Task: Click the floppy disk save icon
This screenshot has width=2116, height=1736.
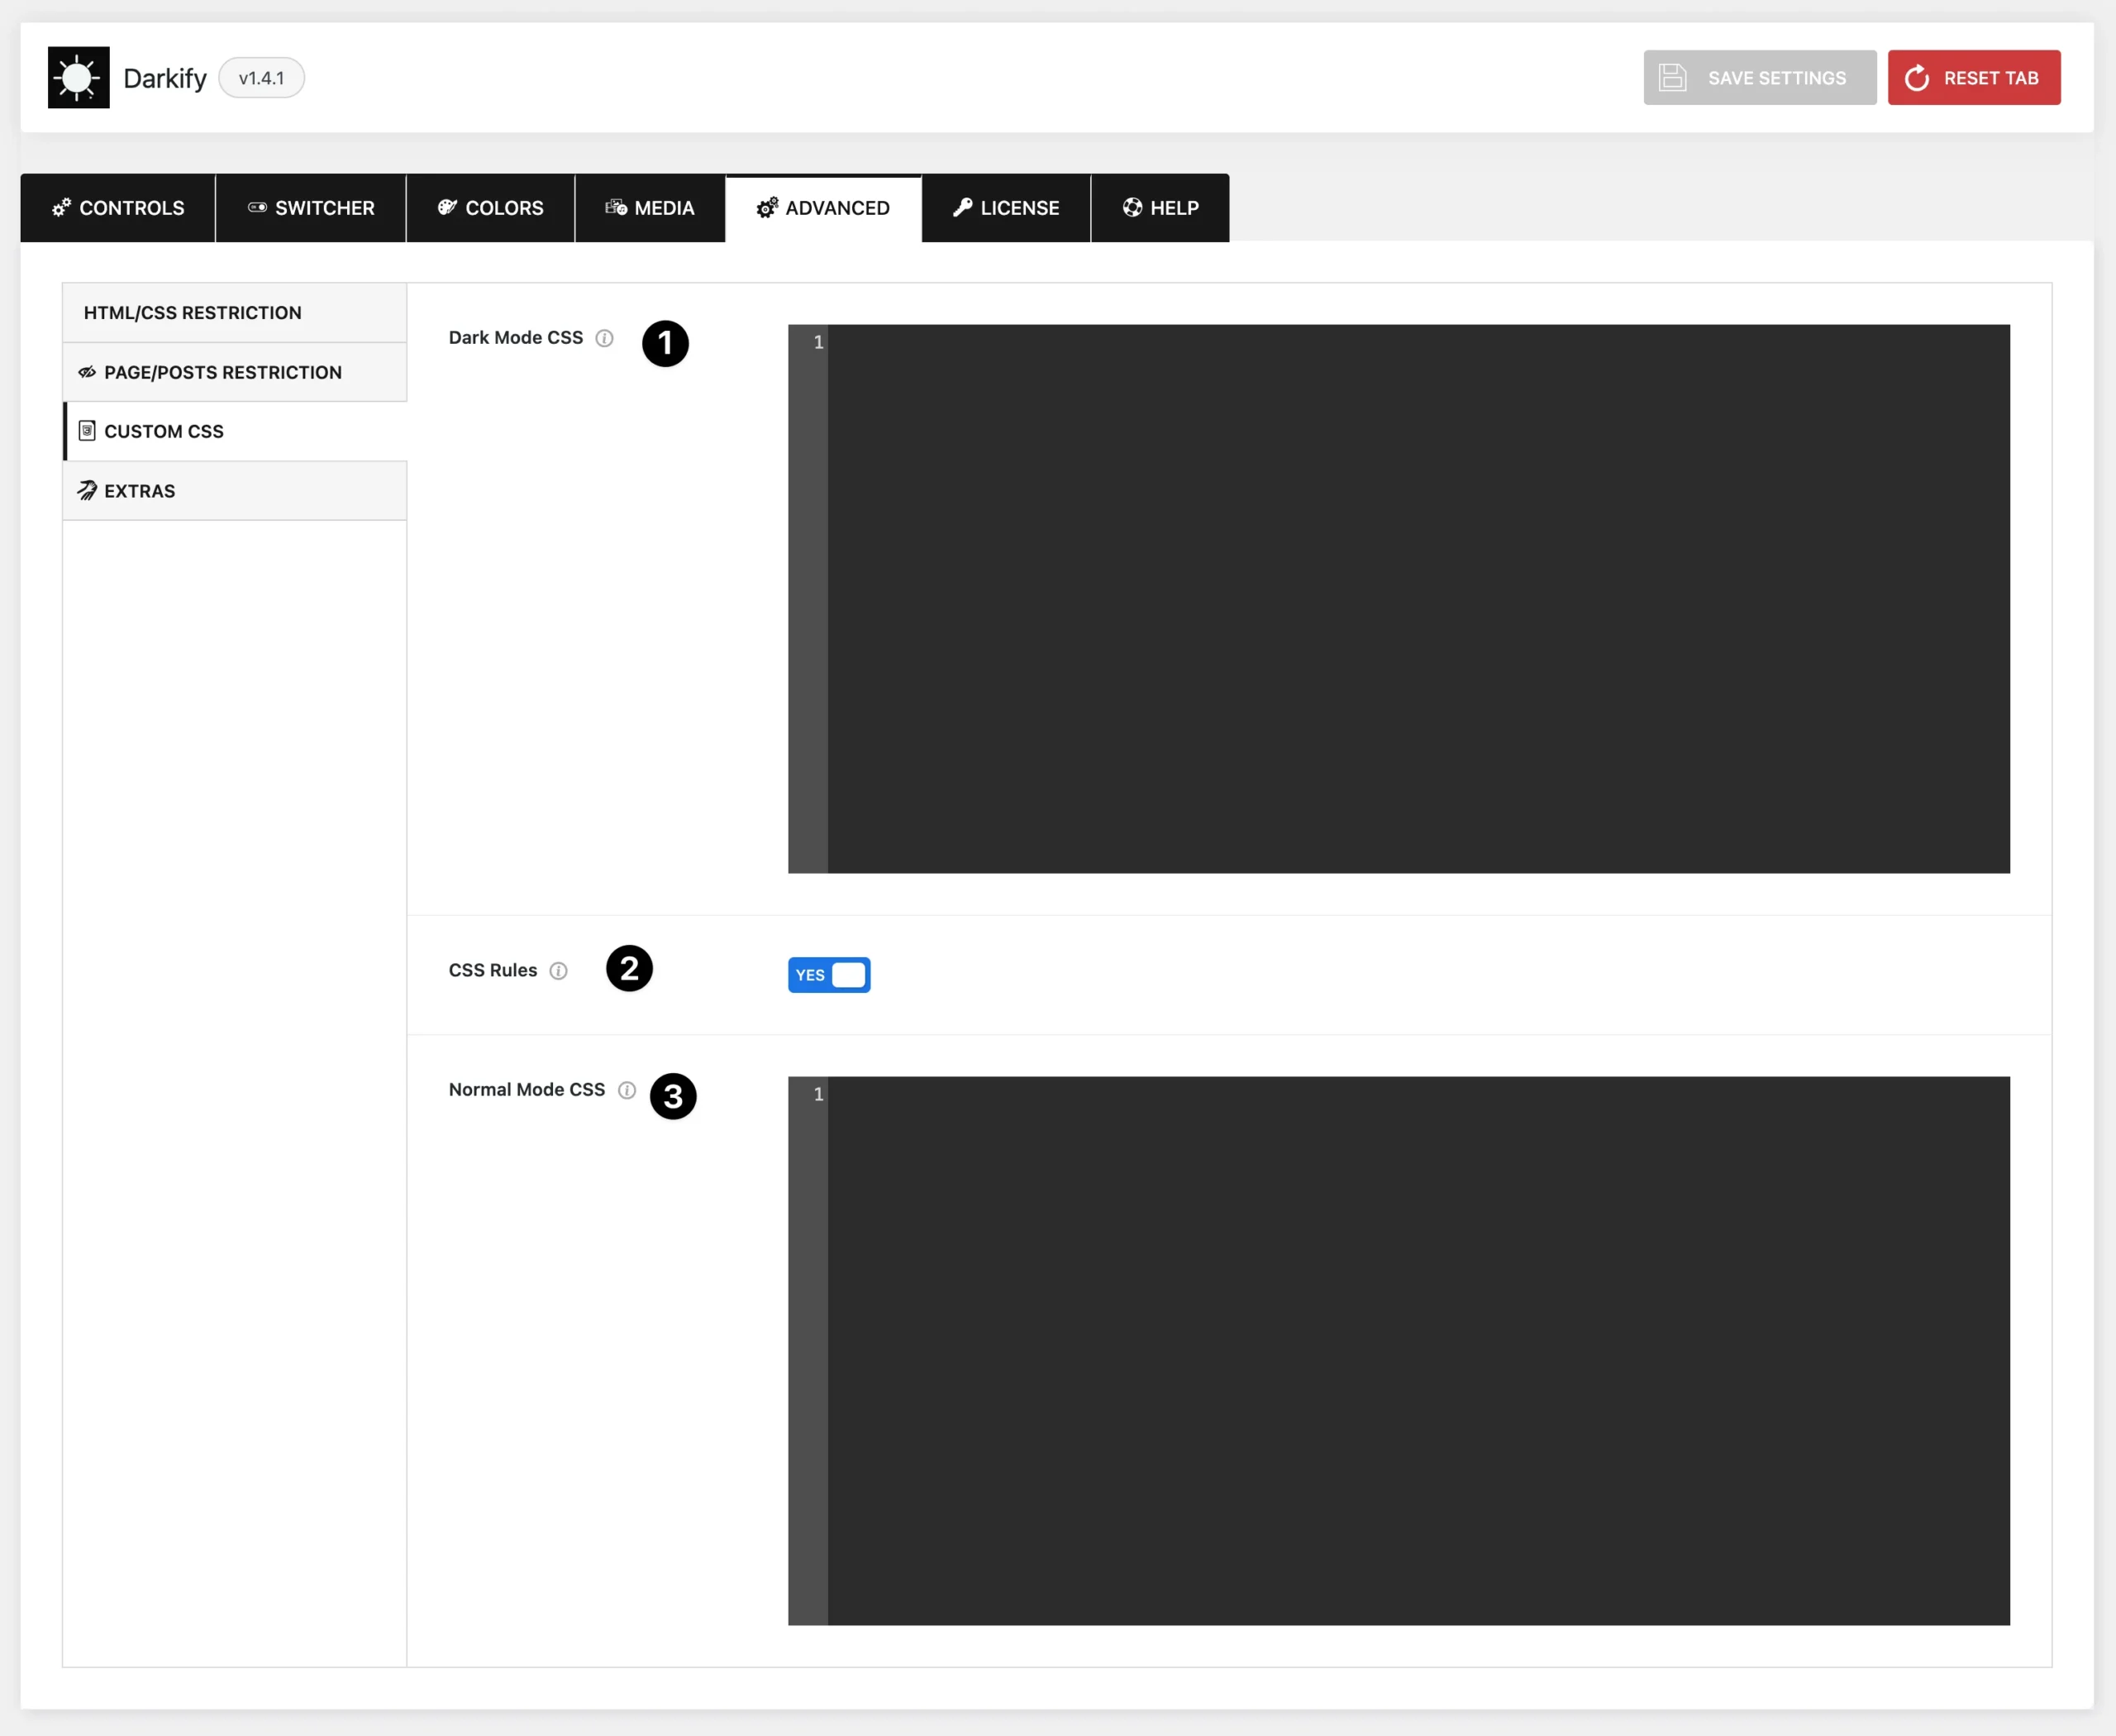Action: (1673, 77)
